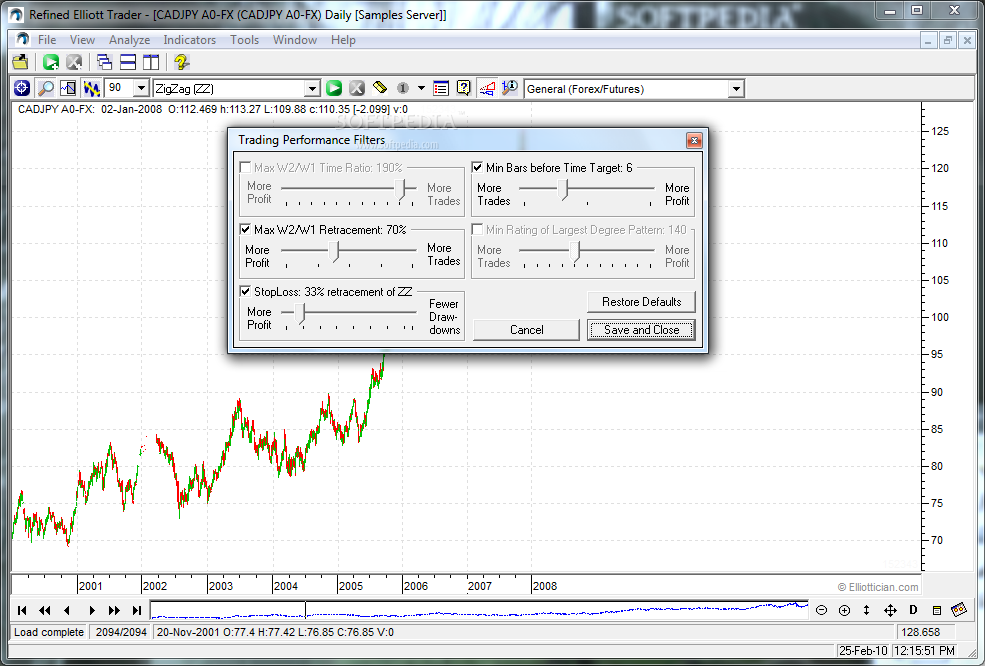This screenshot has width=985, height=666.
Task: Tile windows vertically icon
Action: (x=151, y=62)
